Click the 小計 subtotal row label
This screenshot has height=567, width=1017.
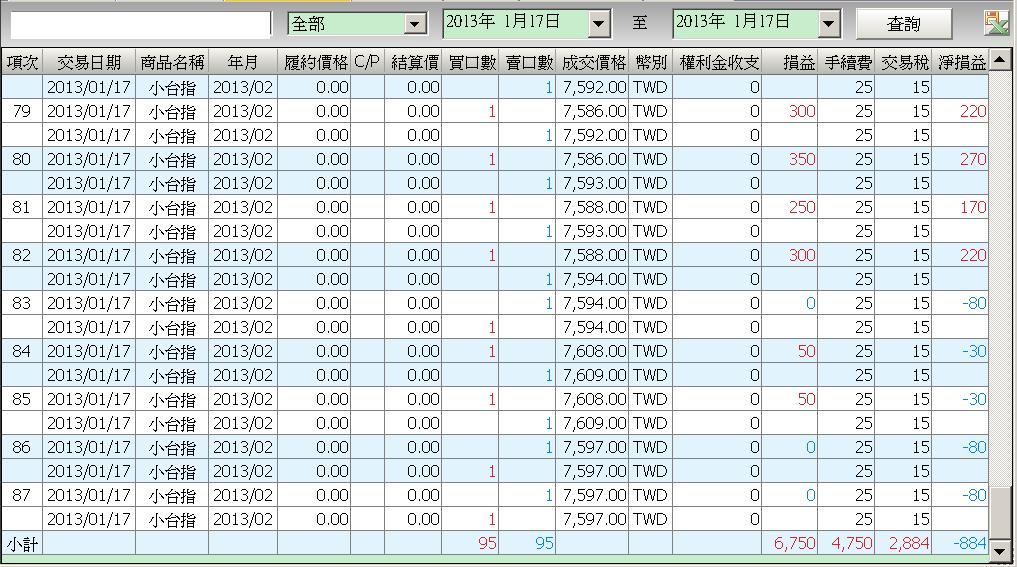(22, 544)
